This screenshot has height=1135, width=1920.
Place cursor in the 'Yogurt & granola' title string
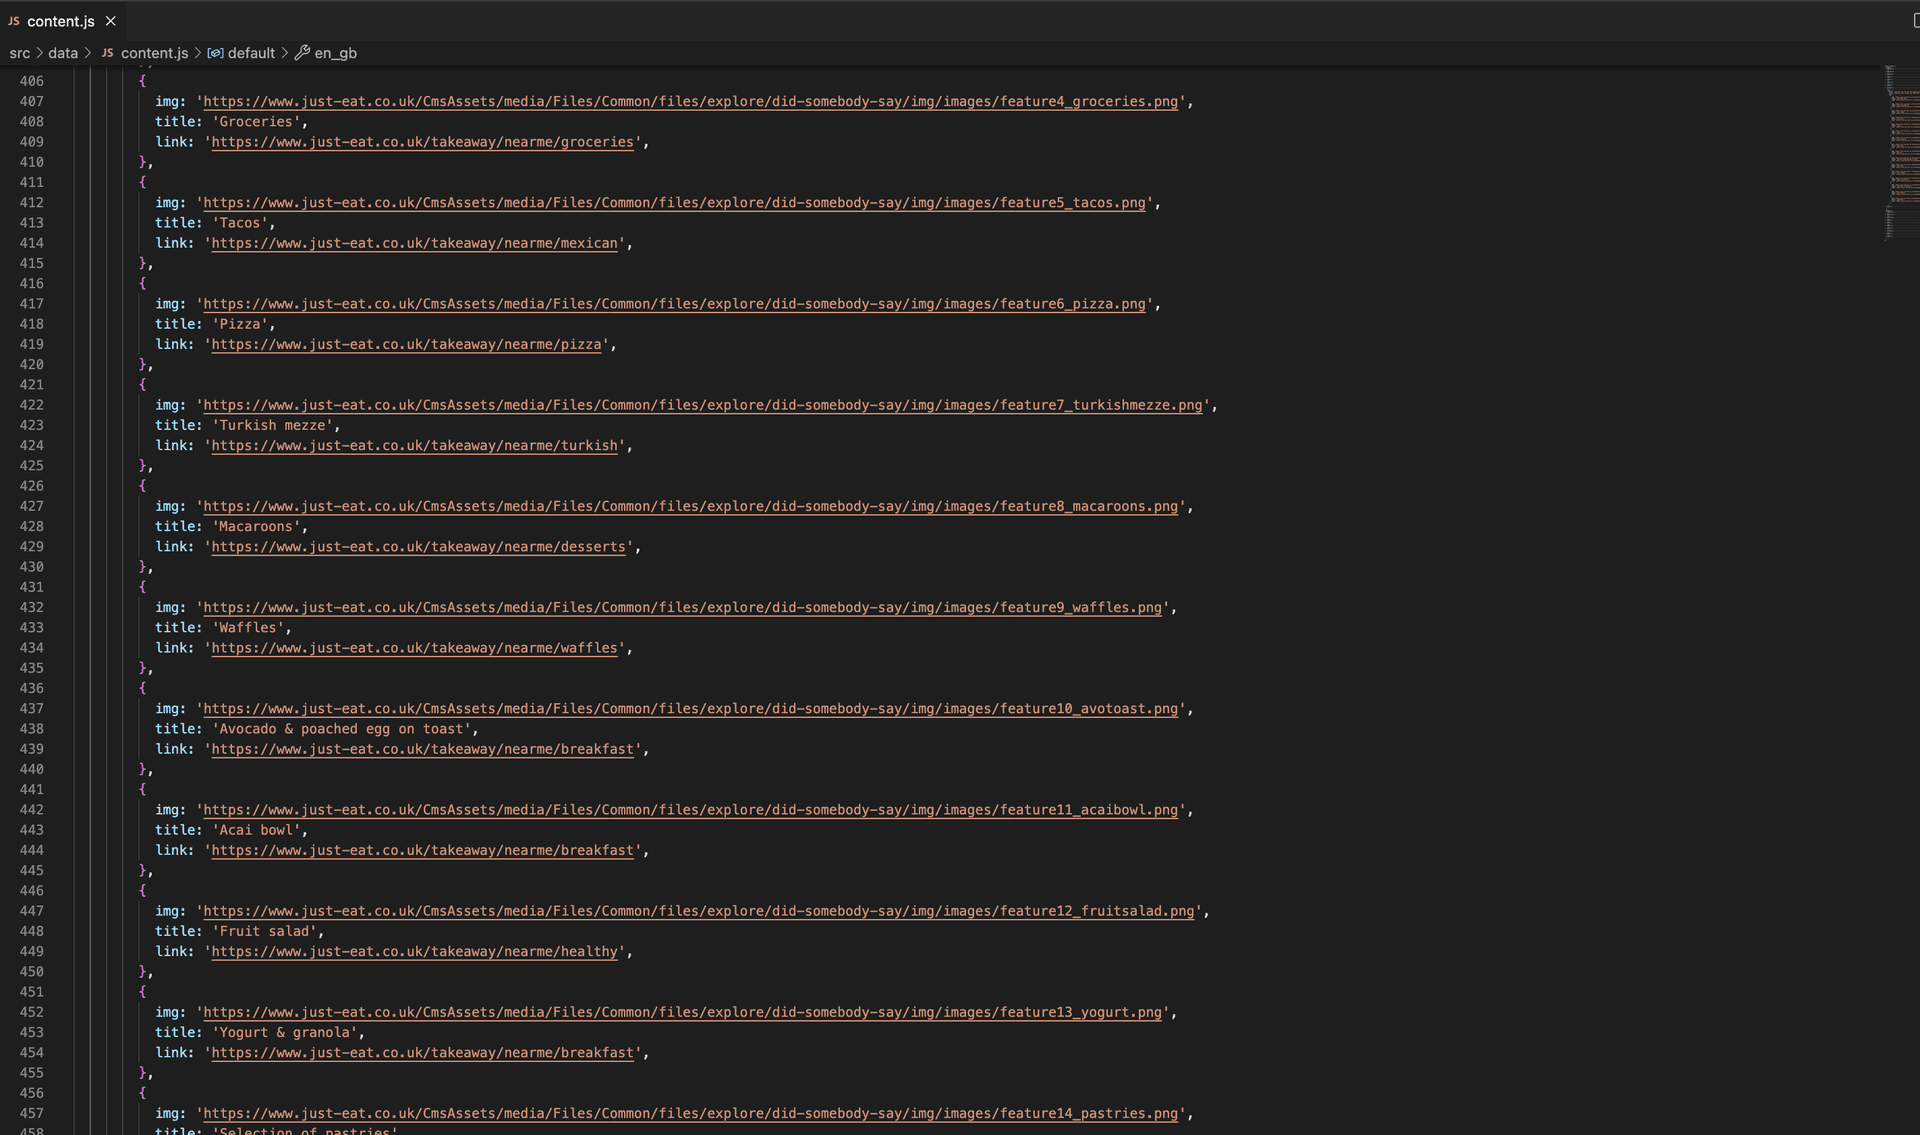285,1032
